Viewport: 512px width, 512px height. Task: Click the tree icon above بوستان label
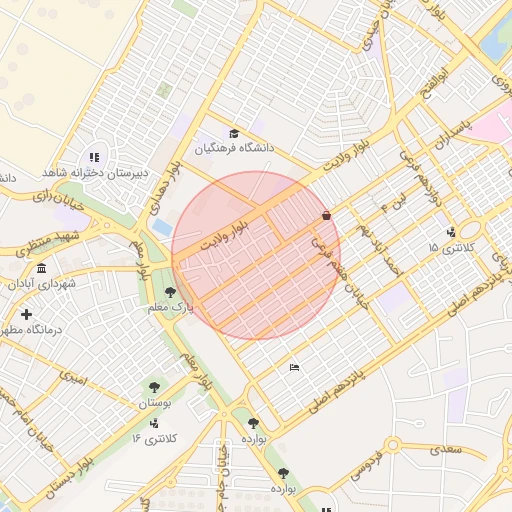tap(154, 388)
